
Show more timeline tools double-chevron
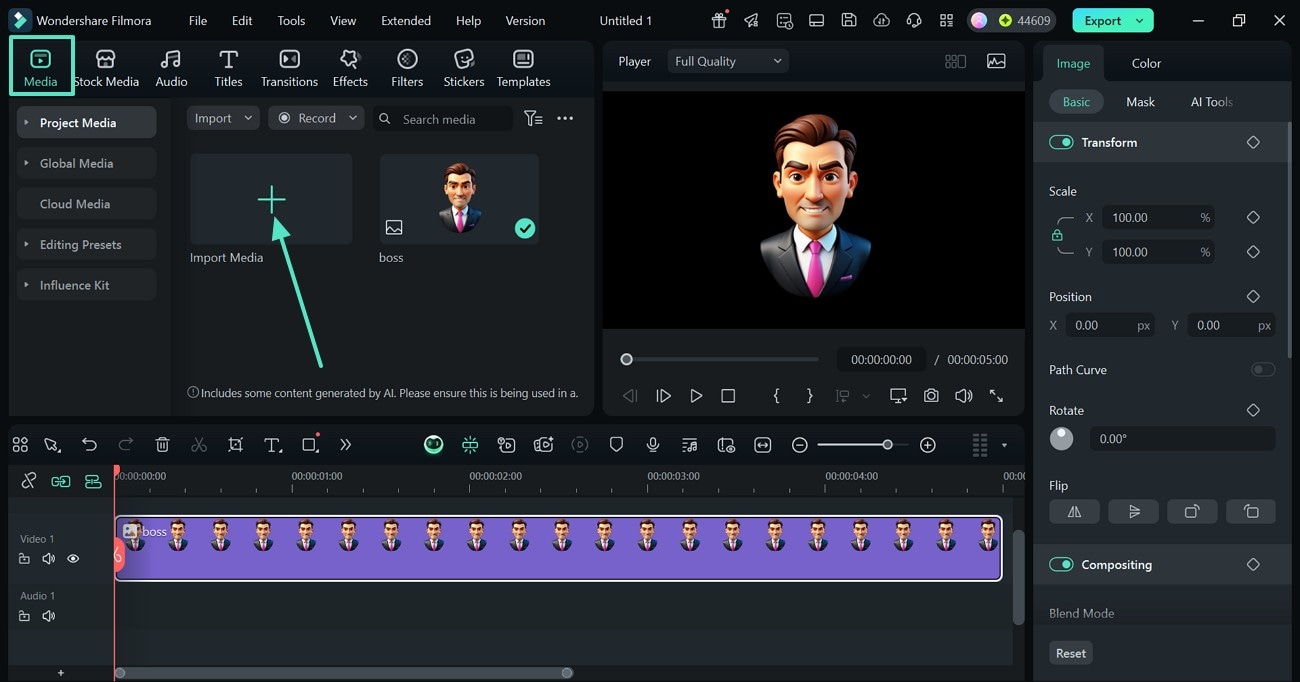click(x=345, y=445)
